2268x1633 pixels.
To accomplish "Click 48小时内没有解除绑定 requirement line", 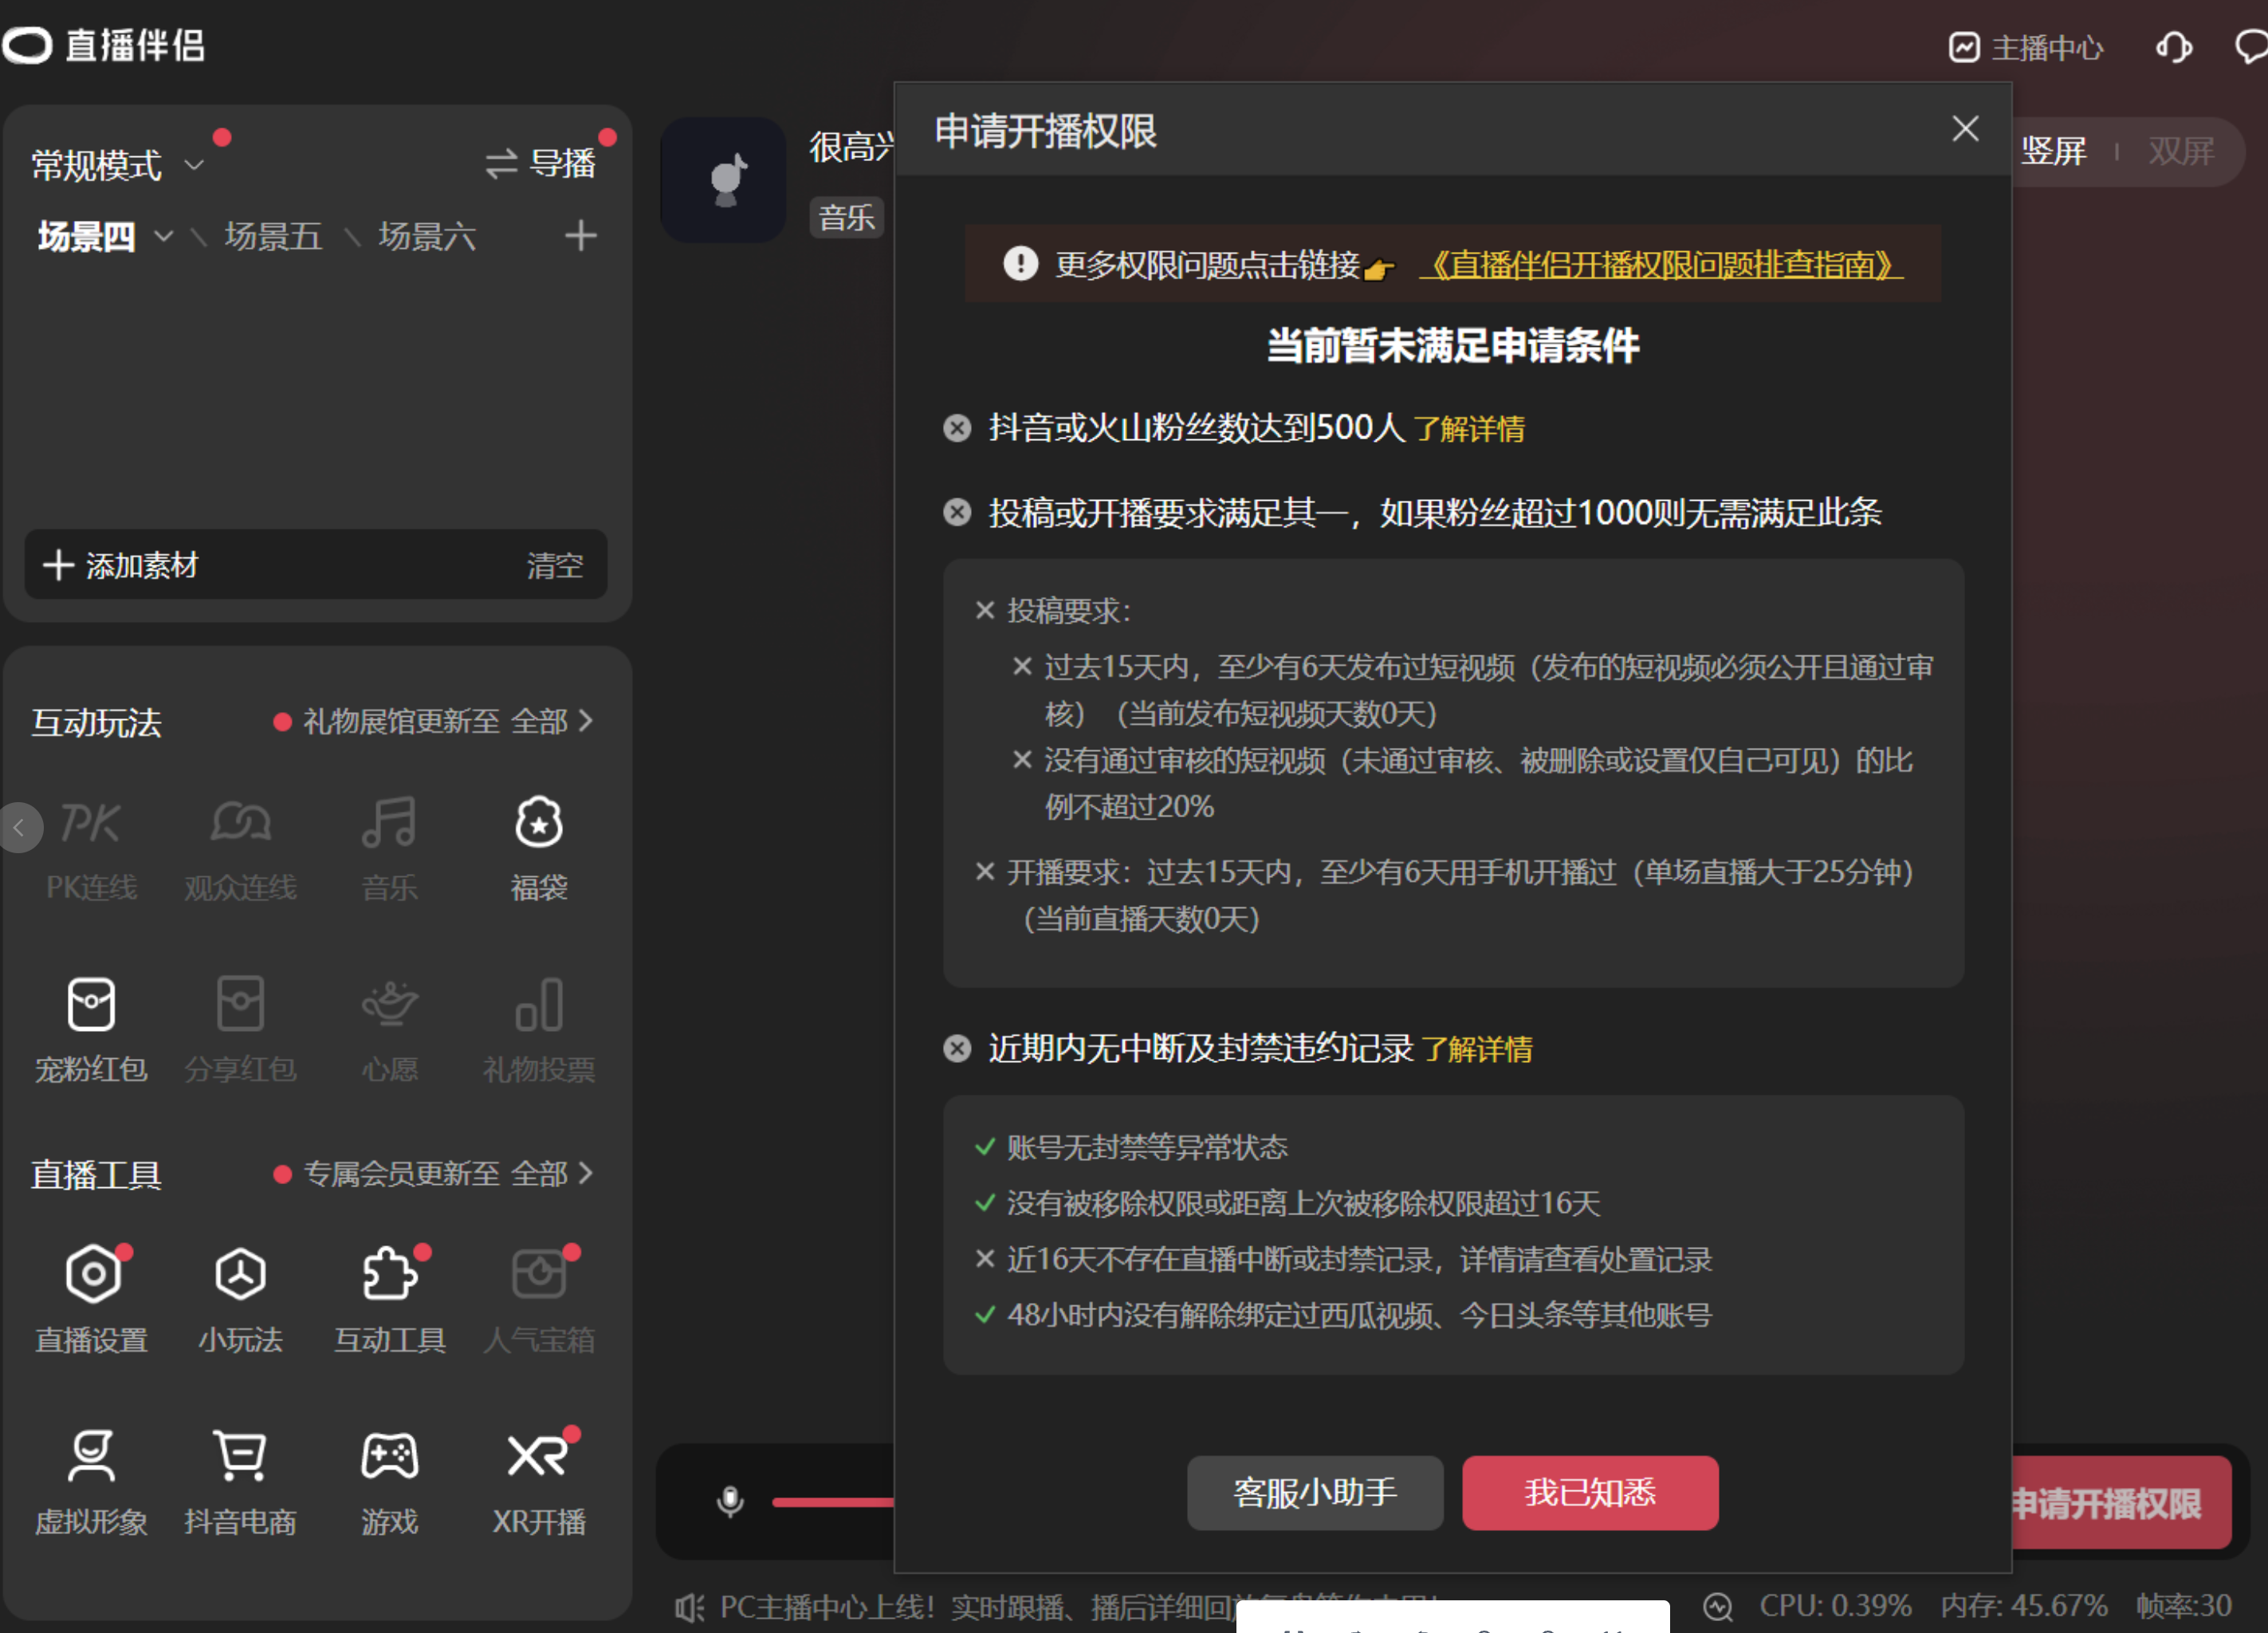I will click(1359, 1315).
